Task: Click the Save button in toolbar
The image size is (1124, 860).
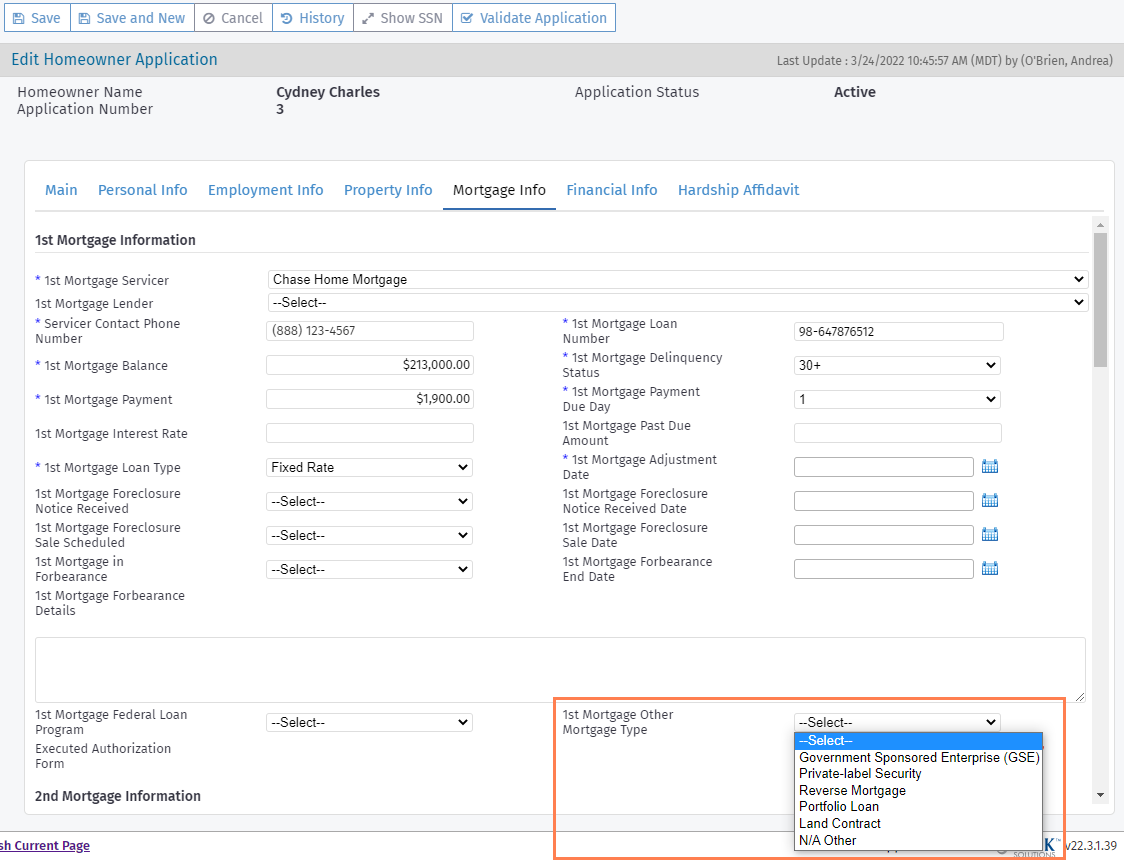Action: [35, 18]
